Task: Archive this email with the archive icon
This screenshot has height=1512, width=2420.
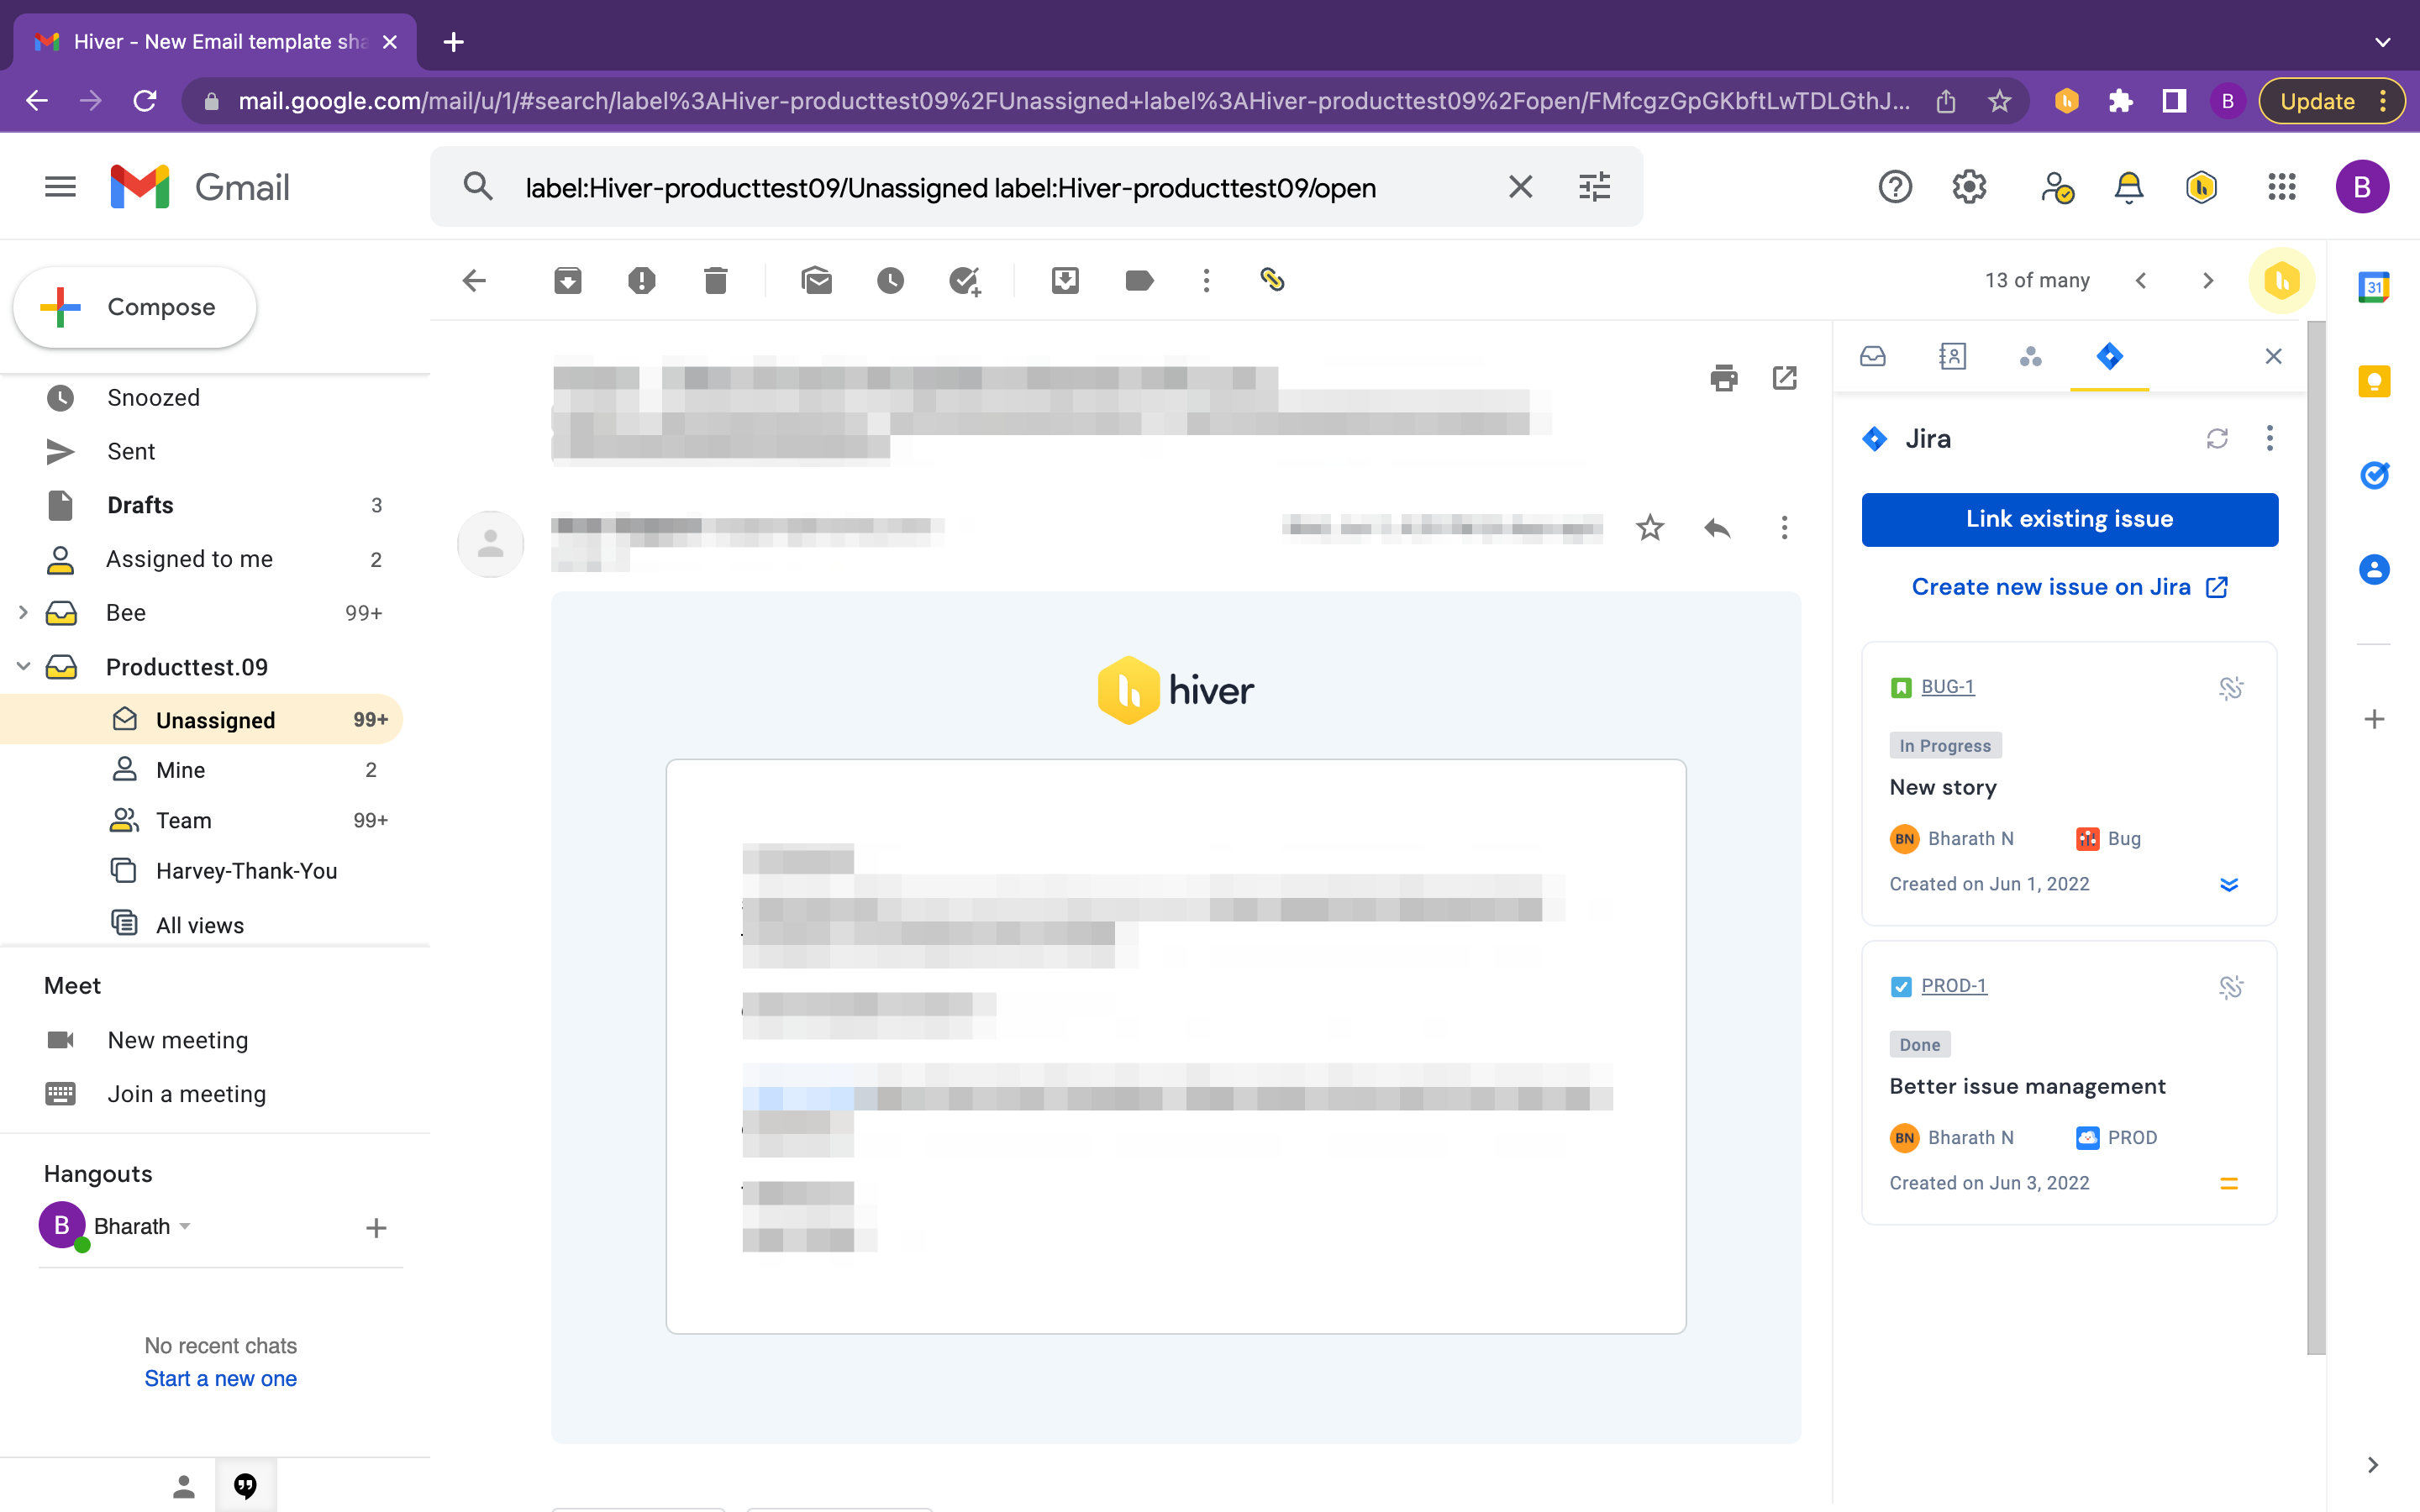Action: click(567, 281)
